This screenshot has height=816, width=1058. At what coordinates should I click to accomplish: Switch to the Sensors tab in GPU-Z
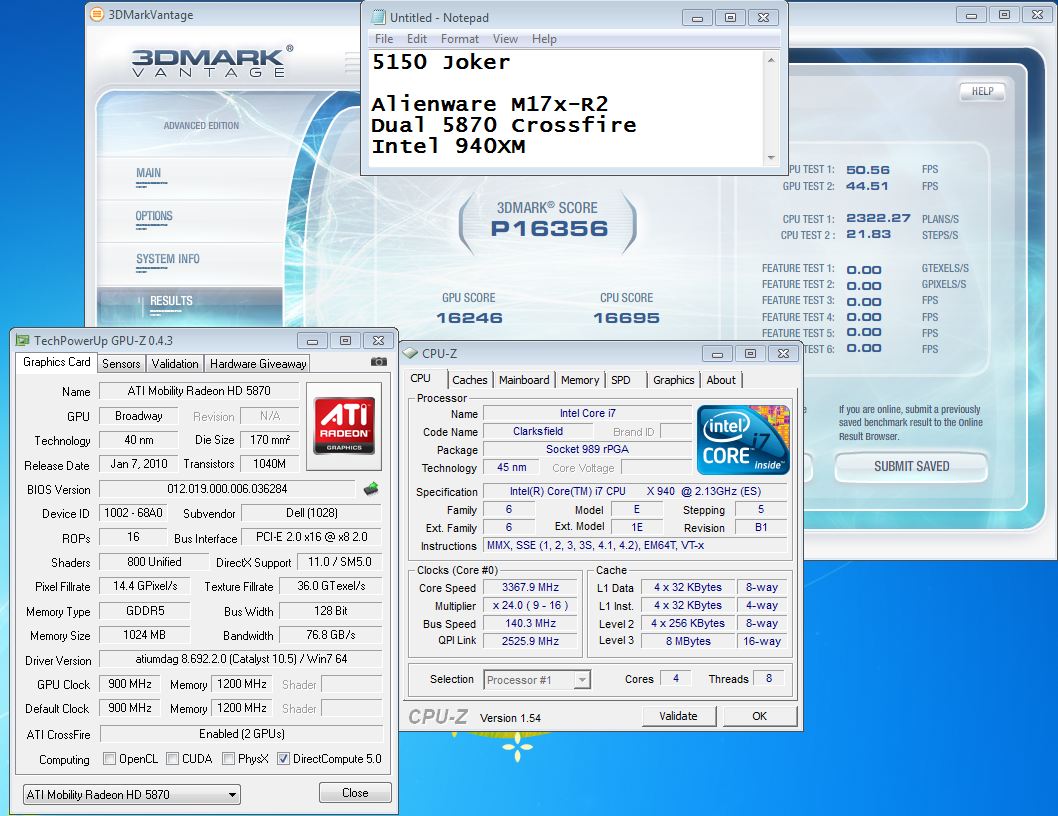click(x=121, y=364)
